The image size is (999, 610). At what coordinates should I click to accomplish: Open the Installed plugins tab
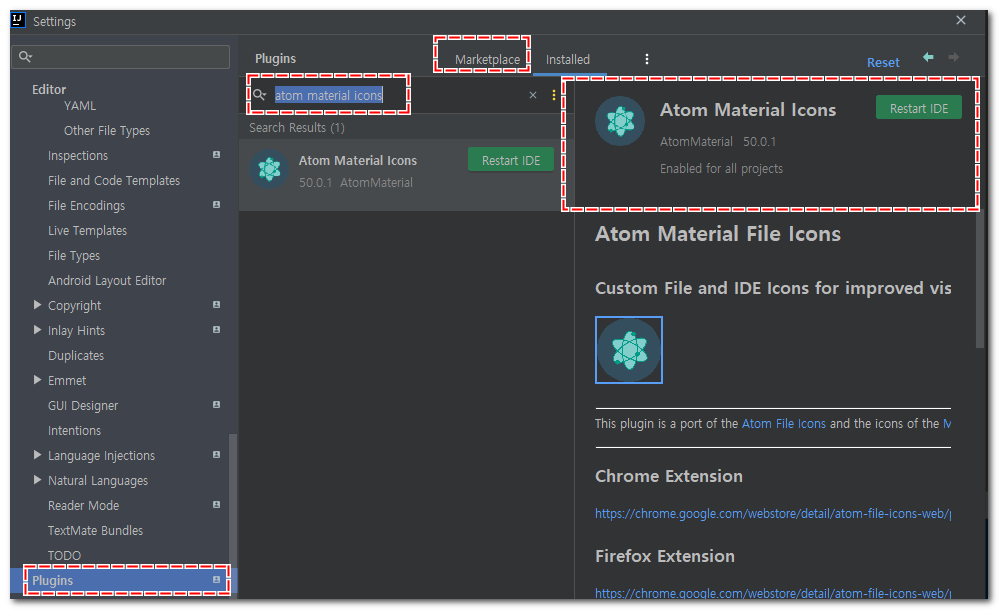coord(568,59)
